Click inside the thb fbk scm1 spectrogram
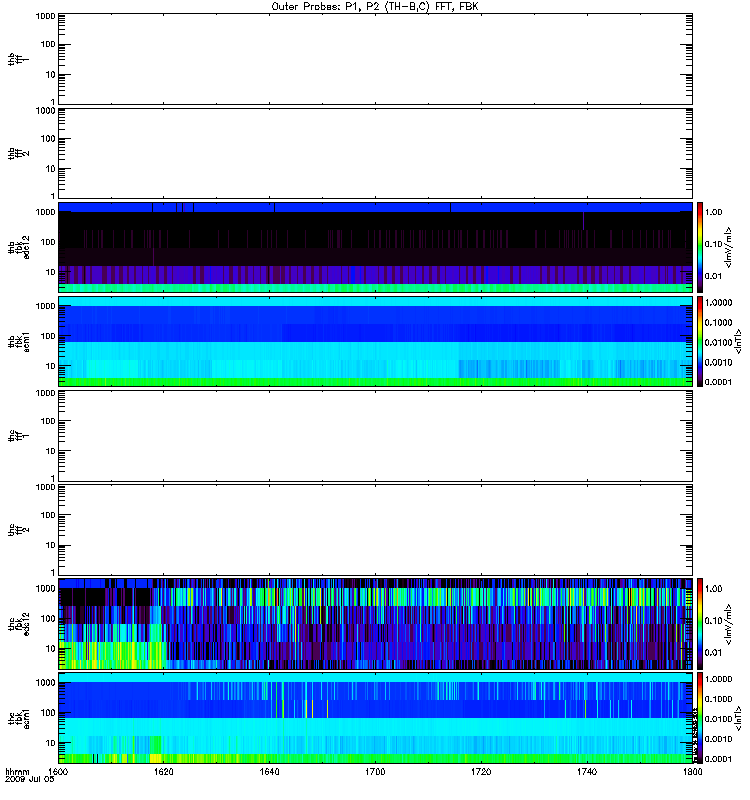 tap(375, 341)
